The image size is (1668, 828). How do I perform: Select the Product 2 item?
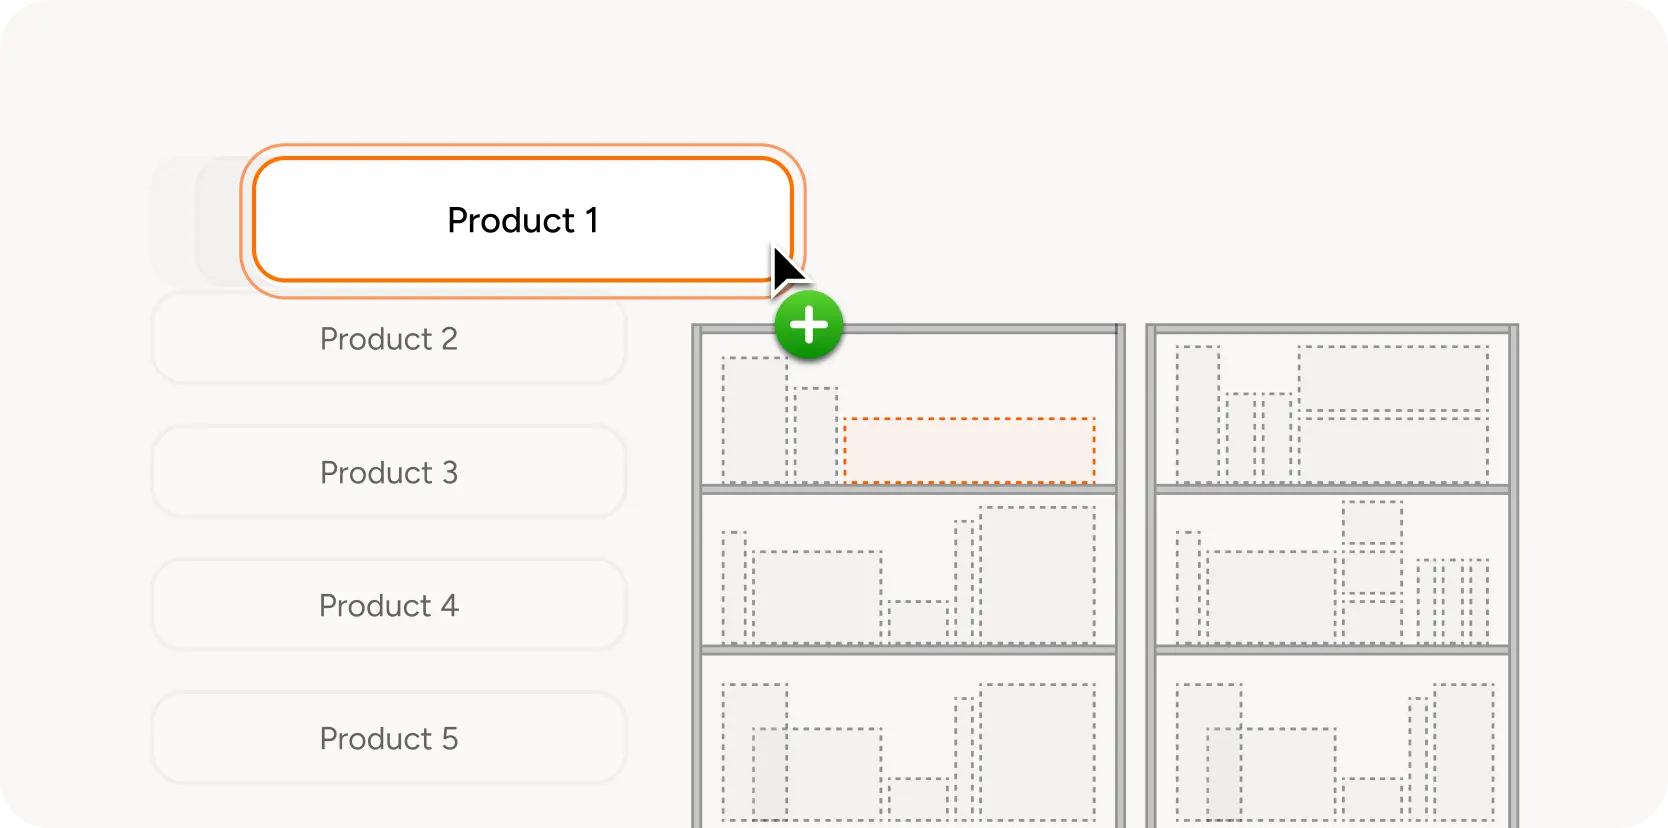tap(389, 339)
